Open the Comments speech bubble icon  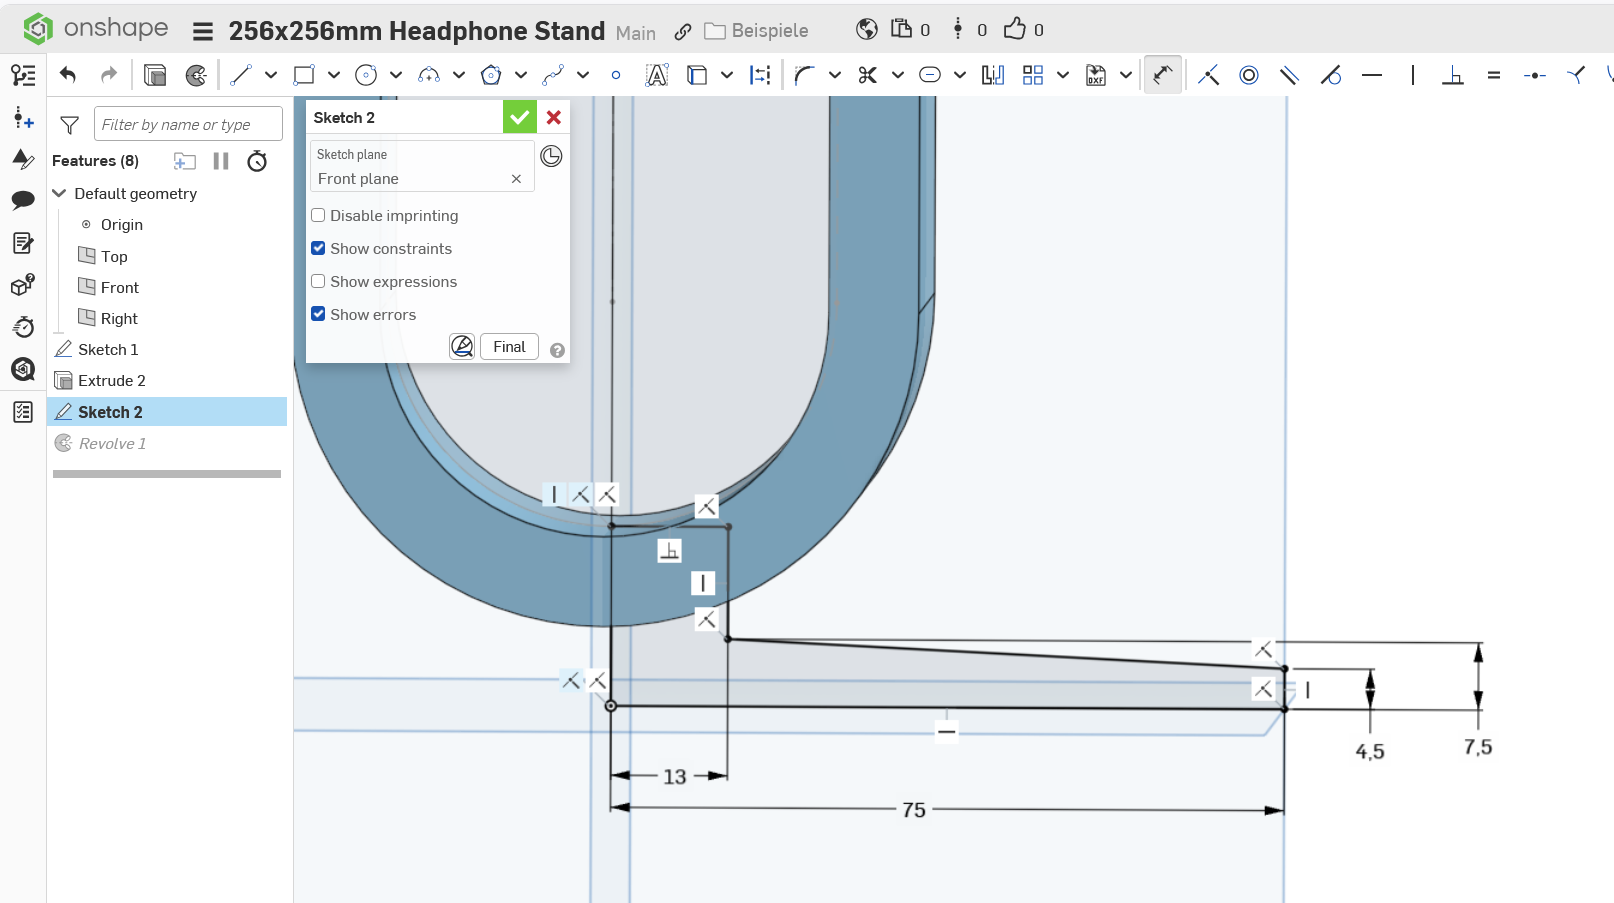coord(23,200)
